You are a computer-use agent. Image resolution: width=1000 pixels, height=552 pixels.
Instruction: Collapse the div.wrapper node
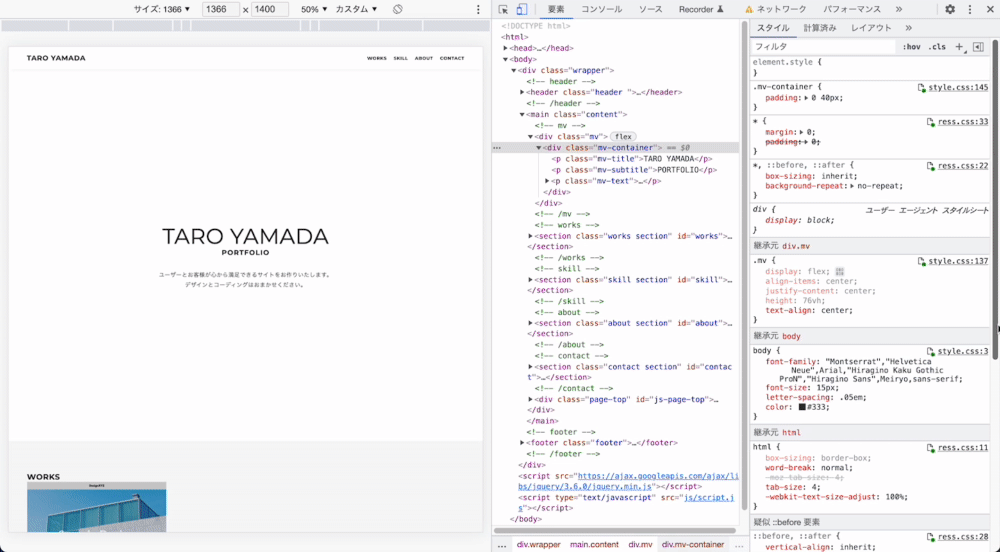[x=513, y=71]
